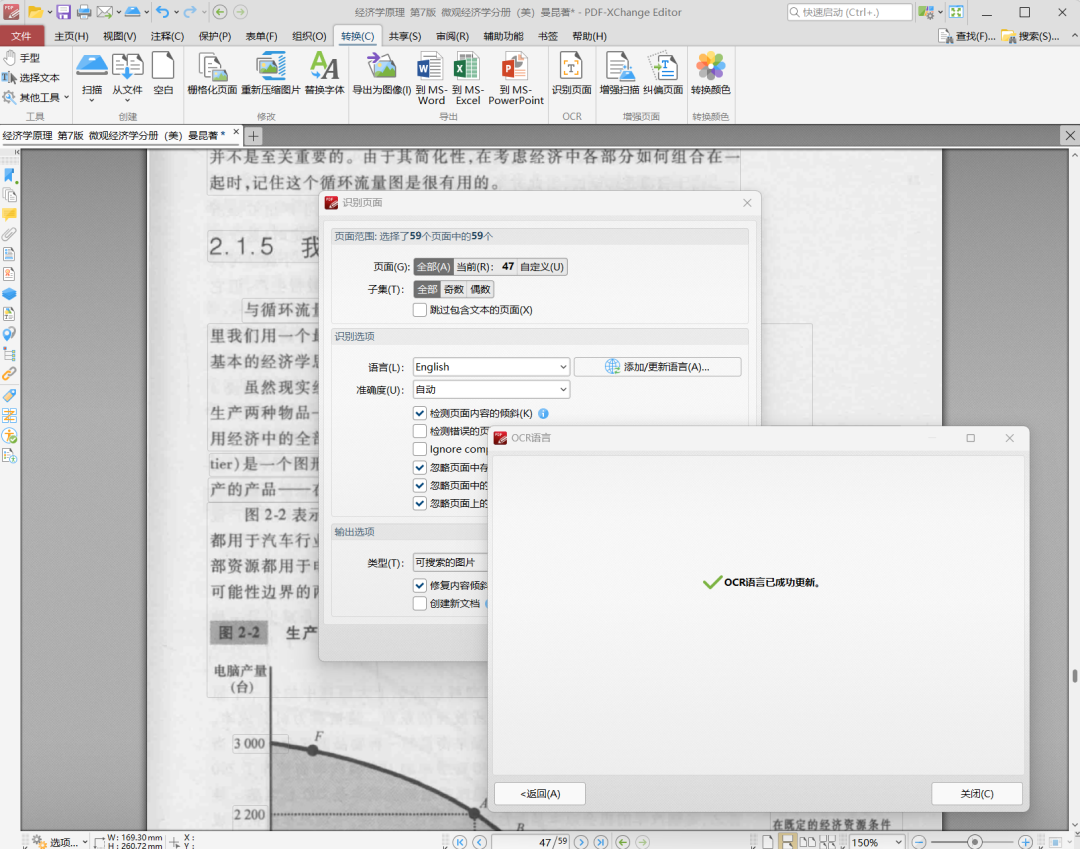Image resolution: width=1080 pixels, height=849 pixels.
Task: Click the 关闭 button in OCR语言 dialog
Action: click(x=976, y=794)
